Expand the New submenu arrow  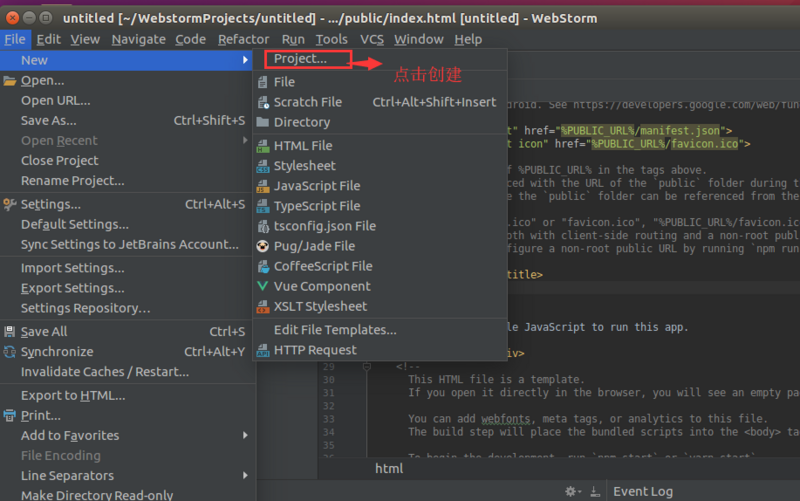pyautogui.click(x=245, y=60)
